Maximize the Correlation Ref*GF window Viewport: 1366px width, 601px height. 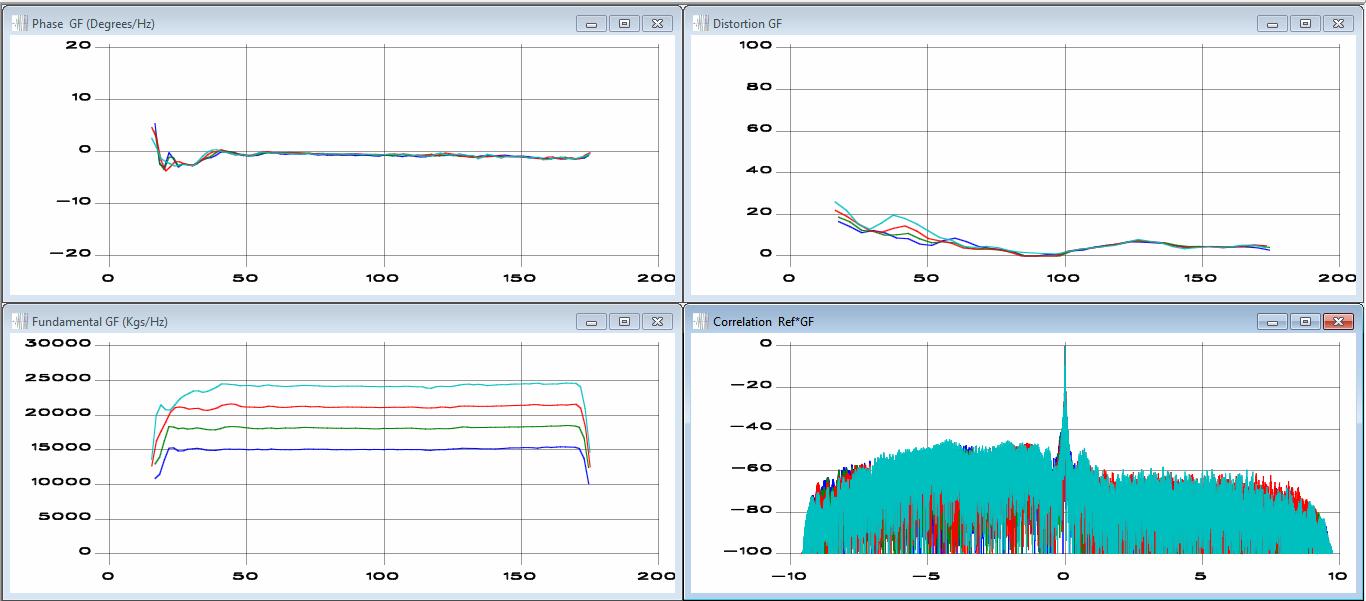(1305, 321)
